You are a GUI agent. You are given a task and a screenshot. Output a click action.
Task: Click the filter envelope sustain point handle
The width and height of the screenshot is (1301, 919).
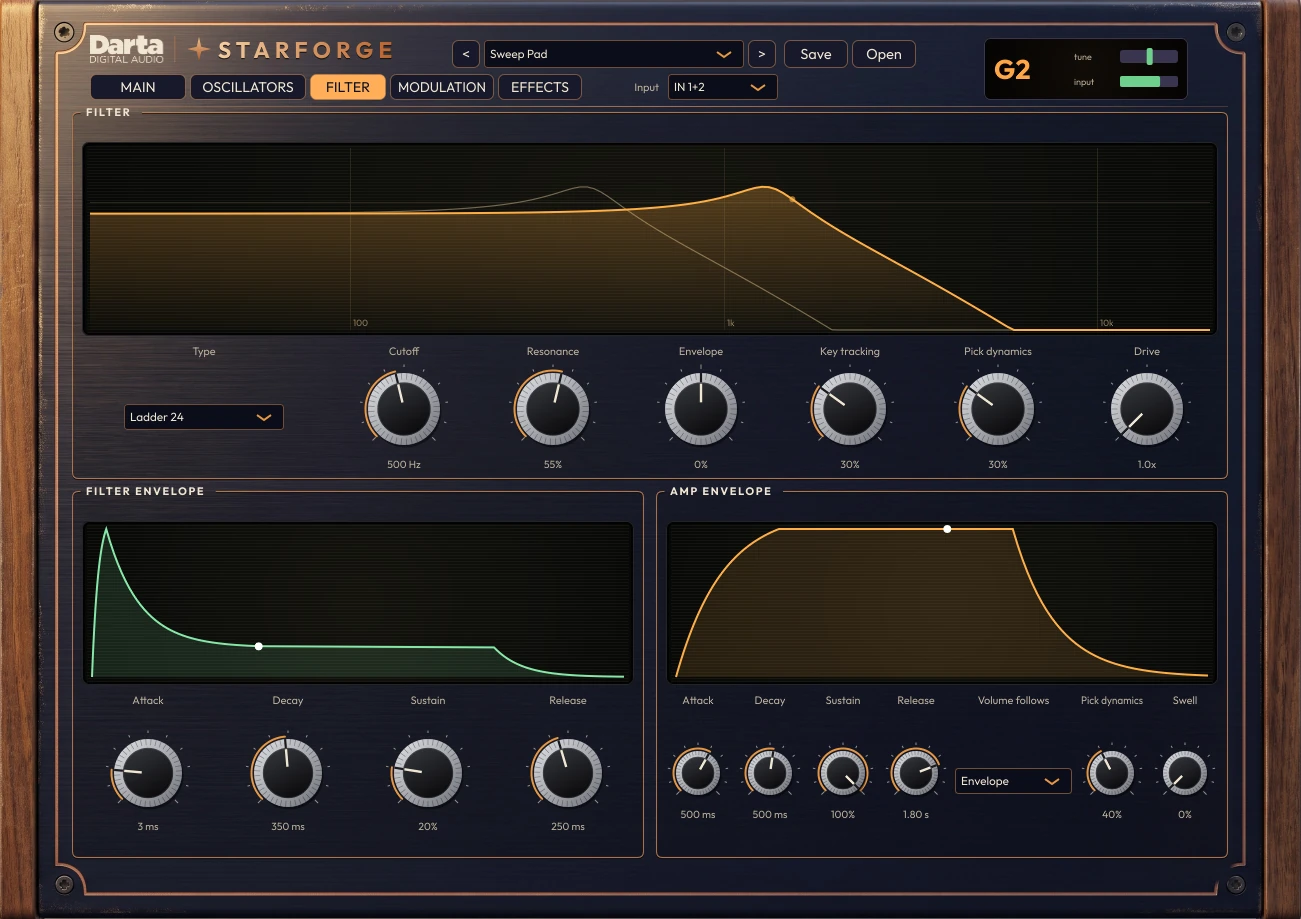click(258, 646)
